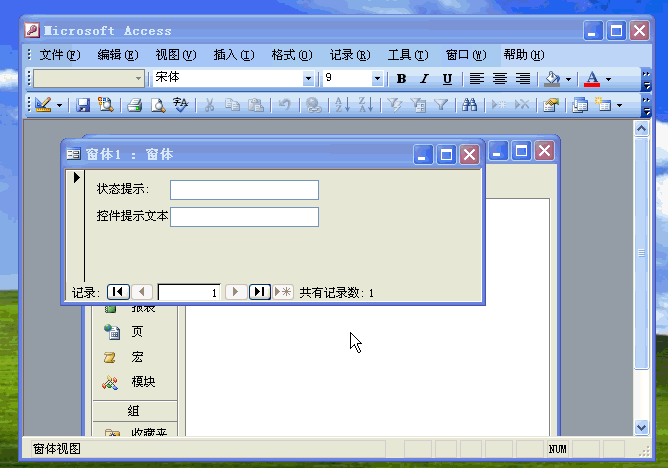Click the 状态提示 text box
This screenshot has width=668, height=468.
click(x=245, y=190)
